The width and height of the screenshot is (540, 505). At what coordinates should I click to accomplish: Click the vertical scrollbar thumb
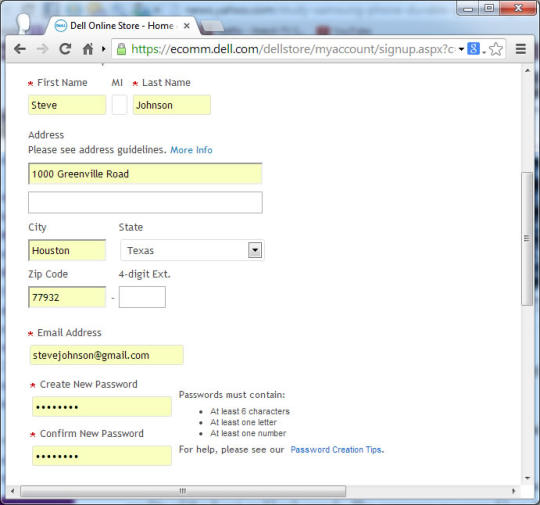(x=527, y=238)
